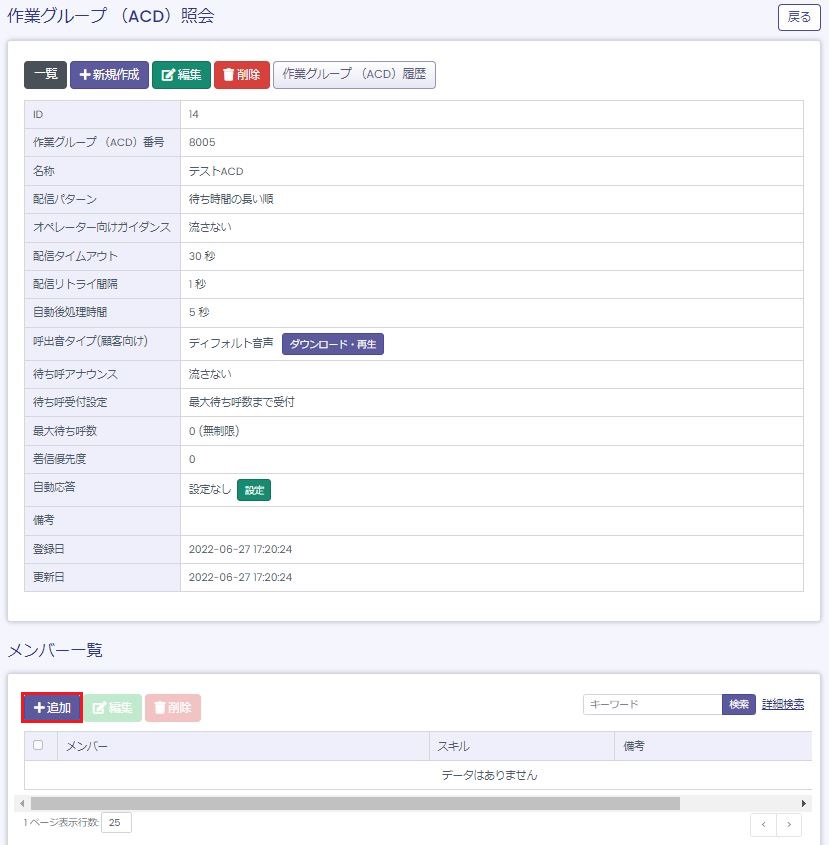Click the red 削除 trash button at top
This screenshot has width=829, height=845.
pos(241,75)
